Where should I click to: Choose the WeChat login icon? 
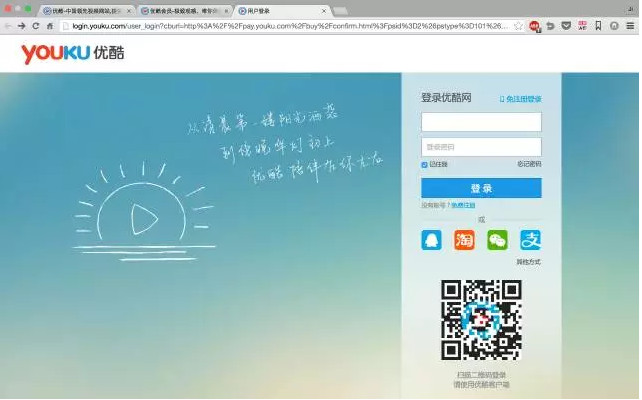click(x=497, y=240)
